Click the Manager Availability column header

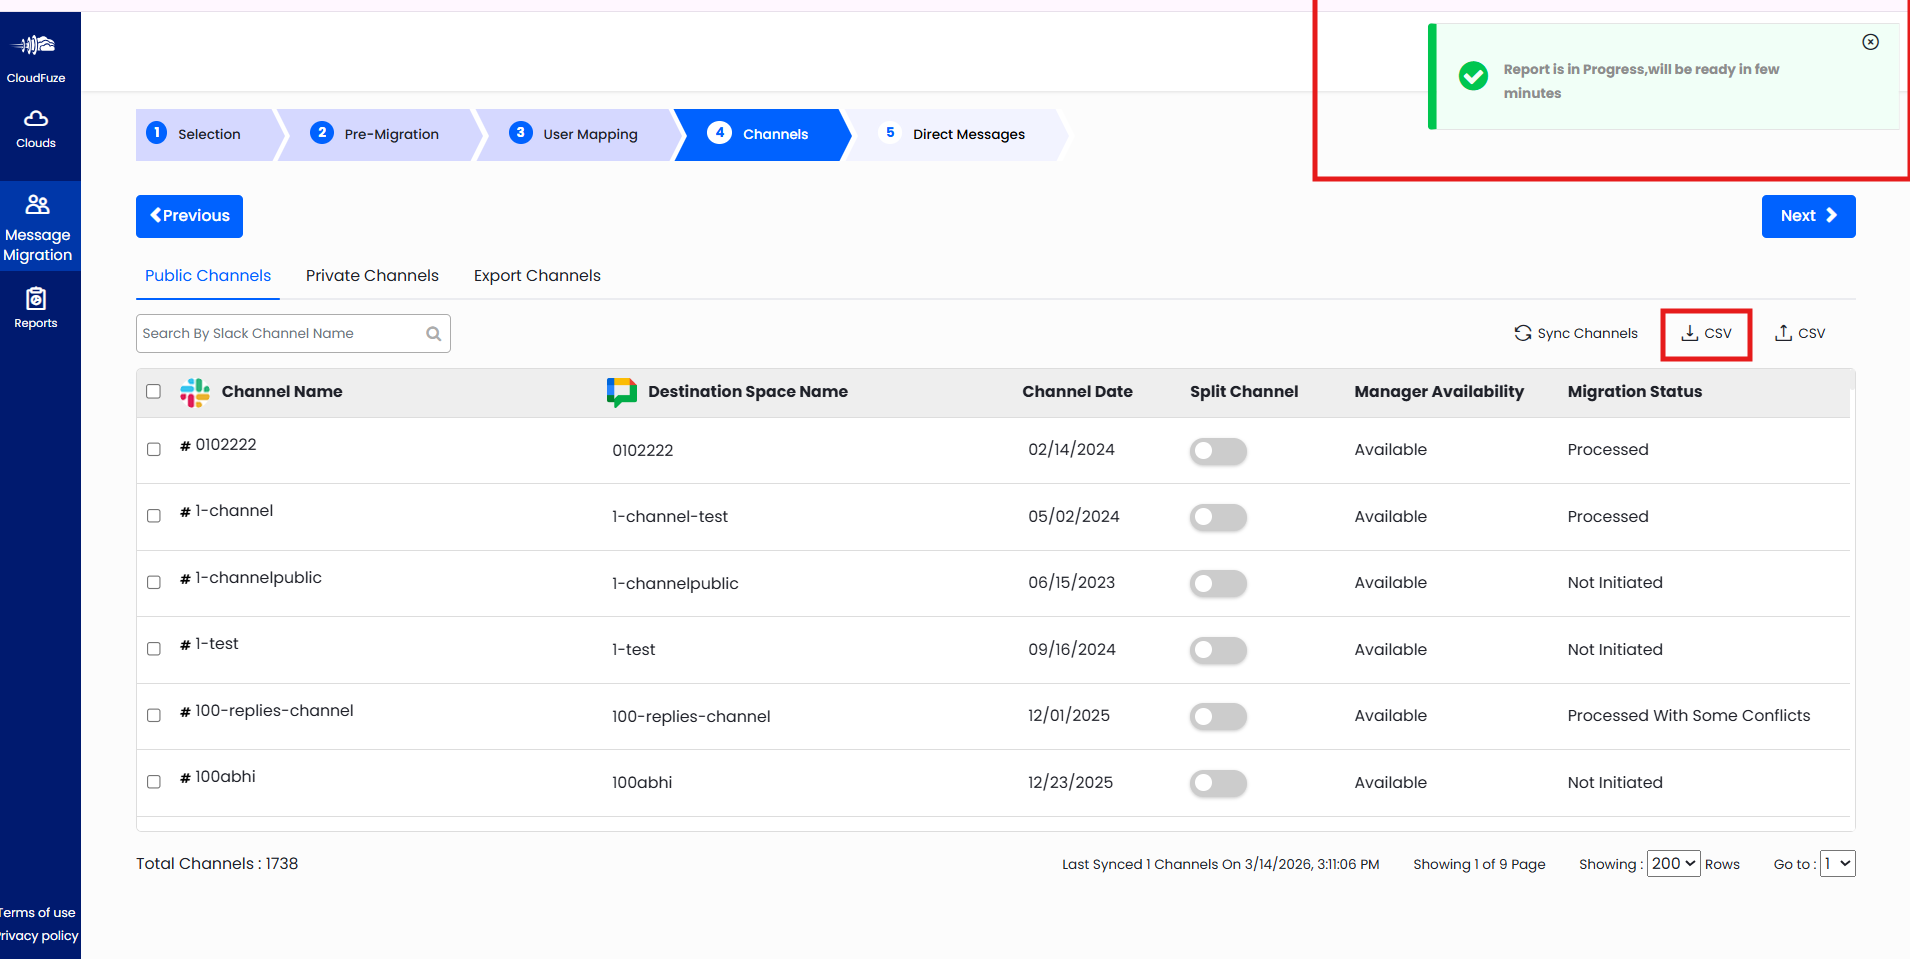tap(1439, 392)
